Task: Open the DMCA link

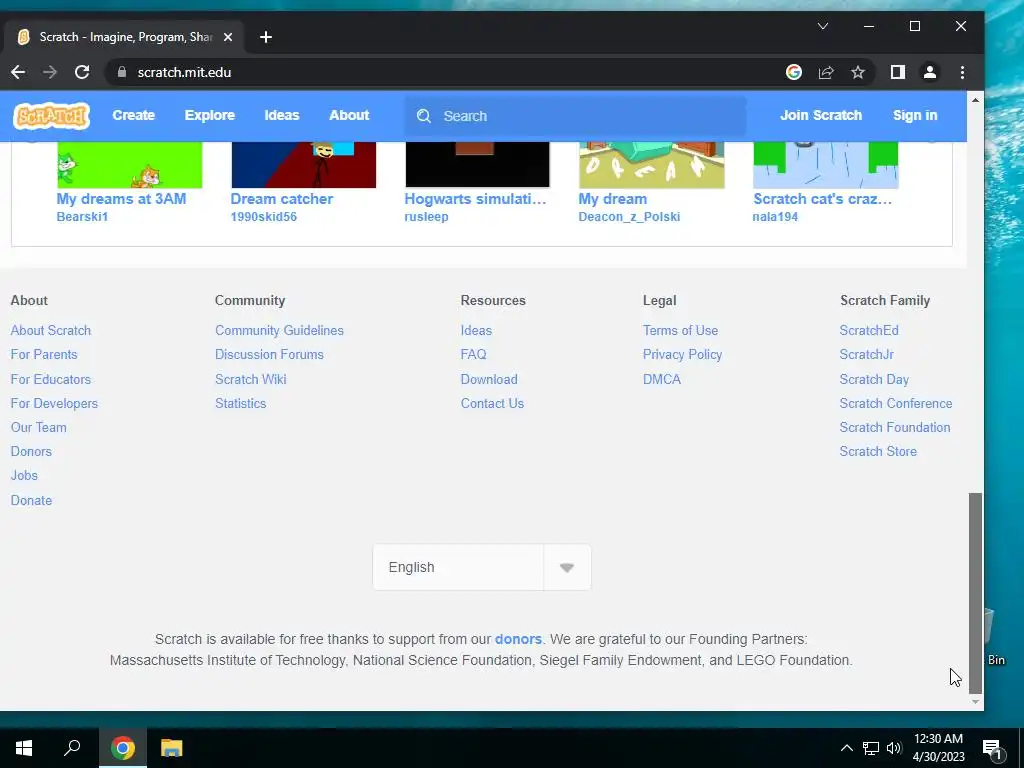Action: point(662,379)
